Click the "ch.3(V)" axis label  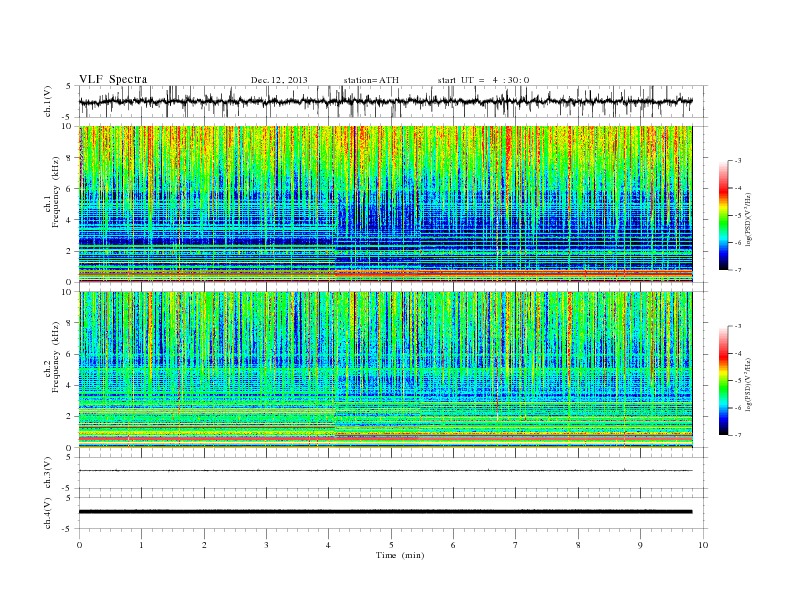pos(48,473)
